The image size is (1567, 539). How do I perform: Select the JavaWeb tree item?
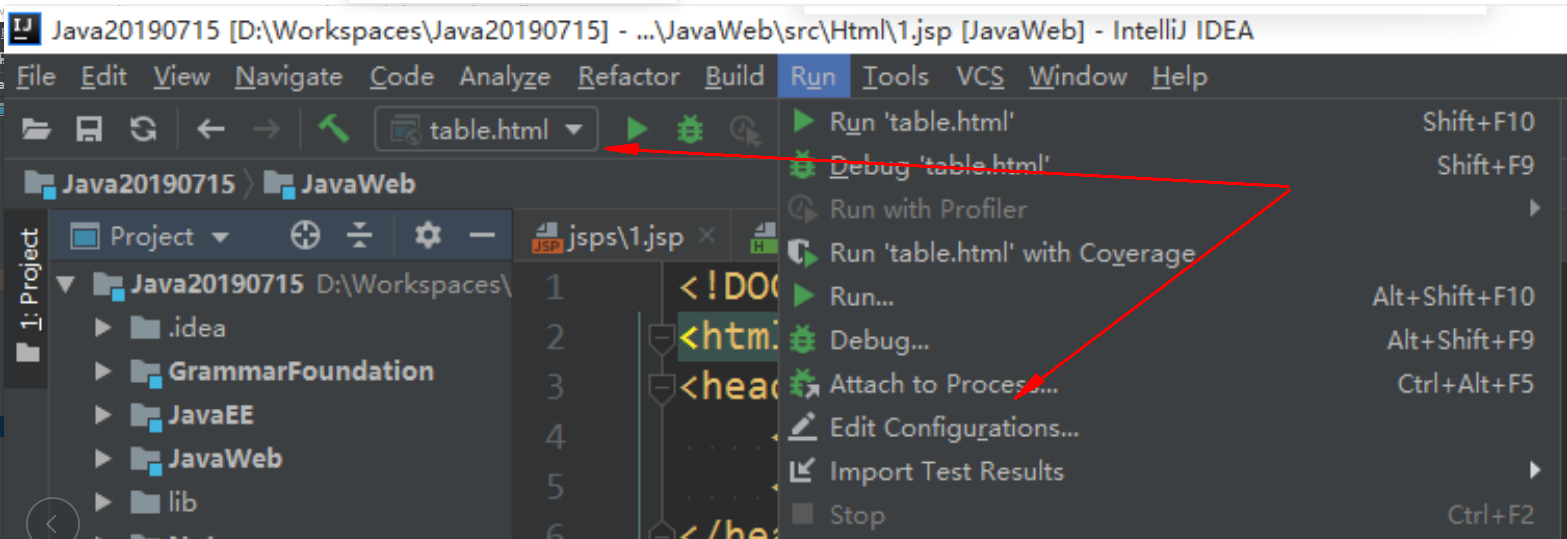[x=207, y=459]
